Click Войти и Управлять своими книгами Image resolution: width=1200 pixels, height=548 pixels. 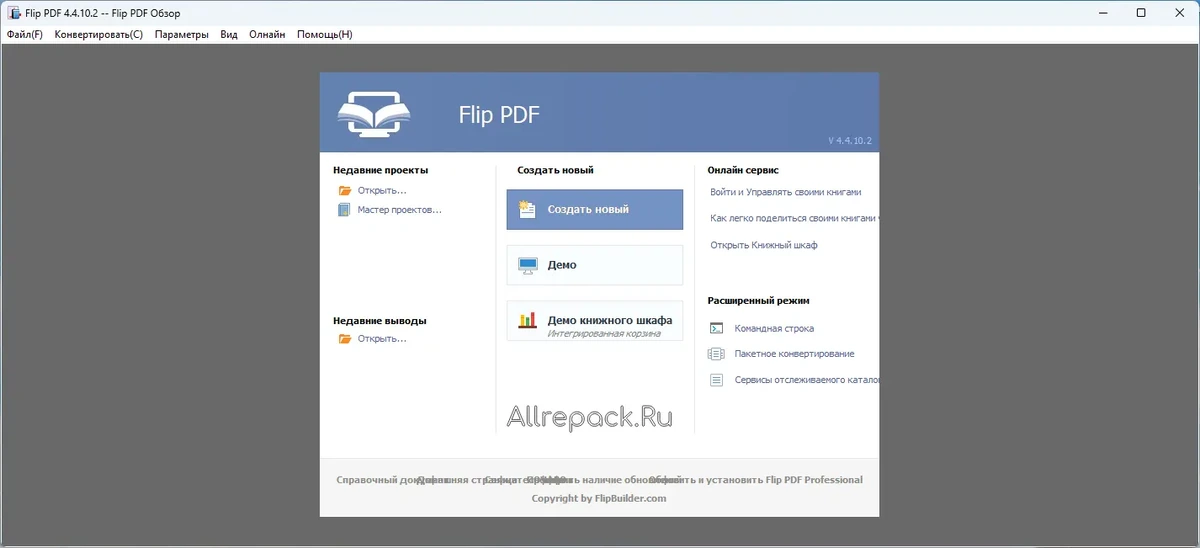(x=786, y=192)
